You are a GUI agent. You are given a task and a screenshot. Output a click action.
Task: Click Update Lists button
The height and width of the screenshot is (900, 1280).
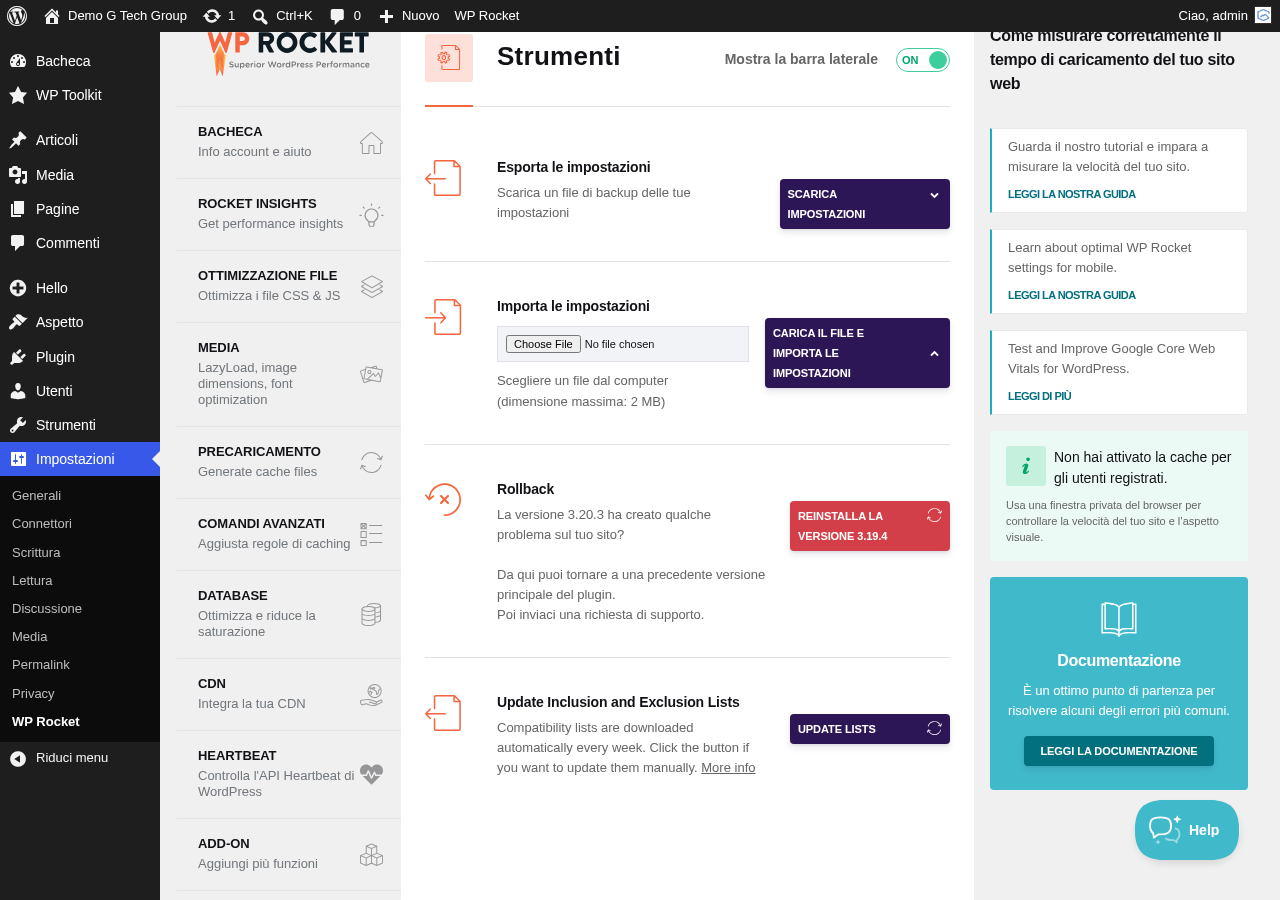click(x=870, y=729)
